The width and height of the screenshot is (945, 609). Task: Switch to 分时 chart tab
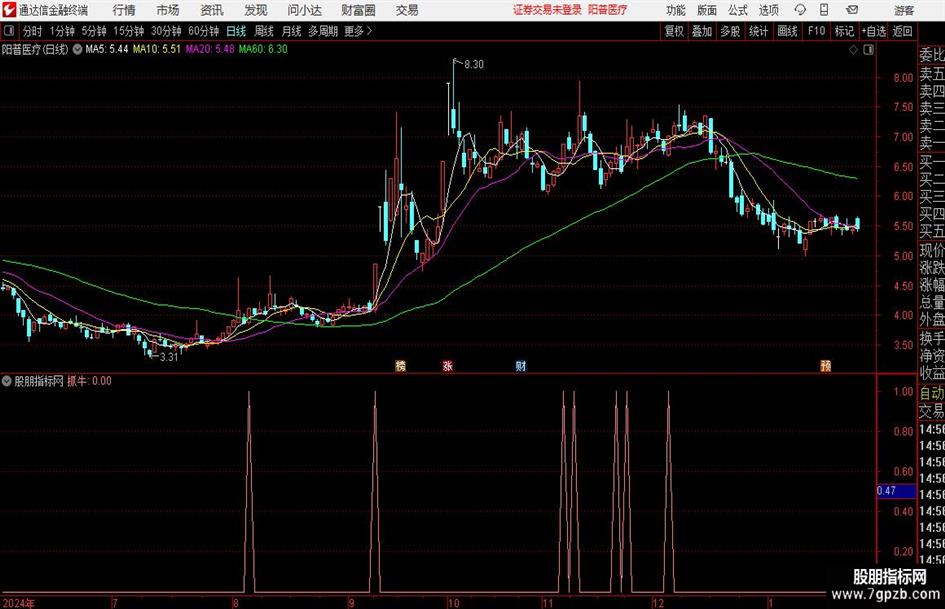tap(32, 31)
